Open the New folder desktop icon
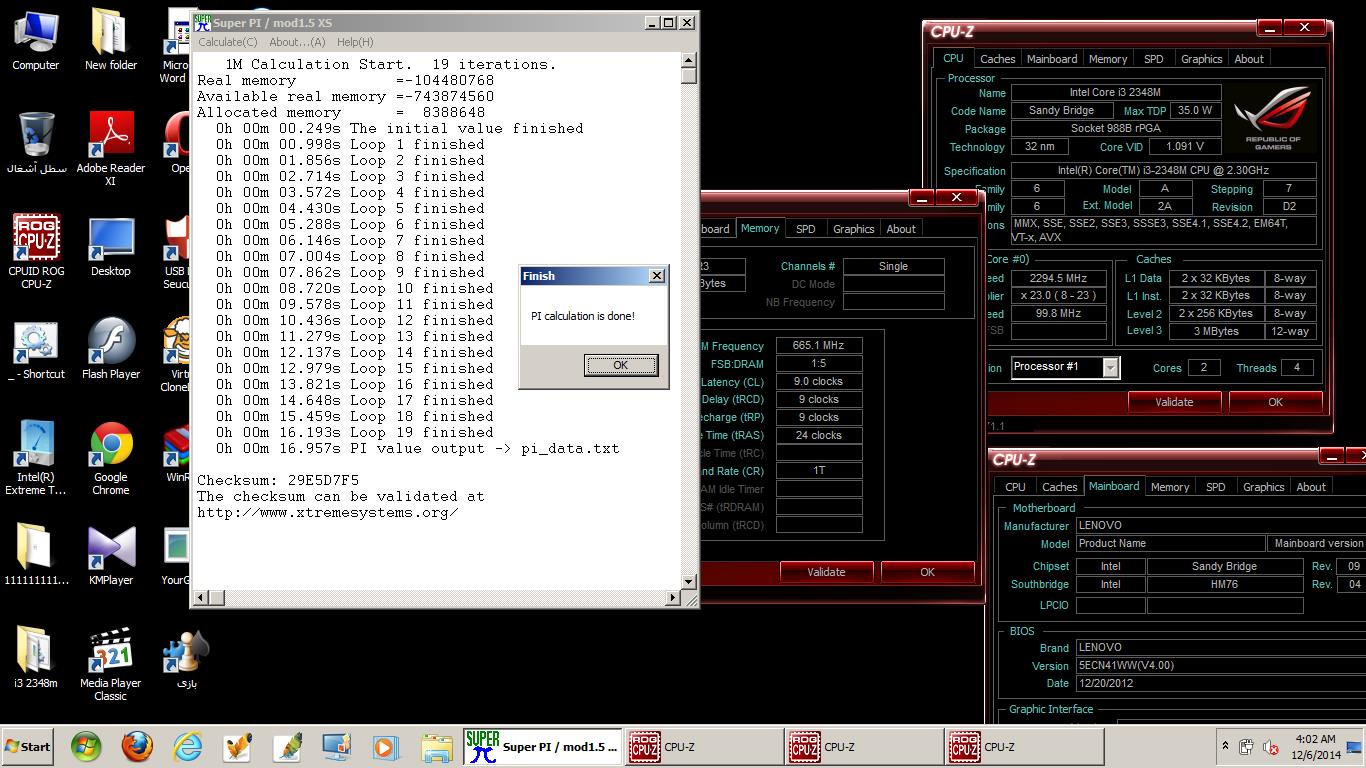Image resolution: width=1366 pixels, height=768 pixels. tap(110, 40)
